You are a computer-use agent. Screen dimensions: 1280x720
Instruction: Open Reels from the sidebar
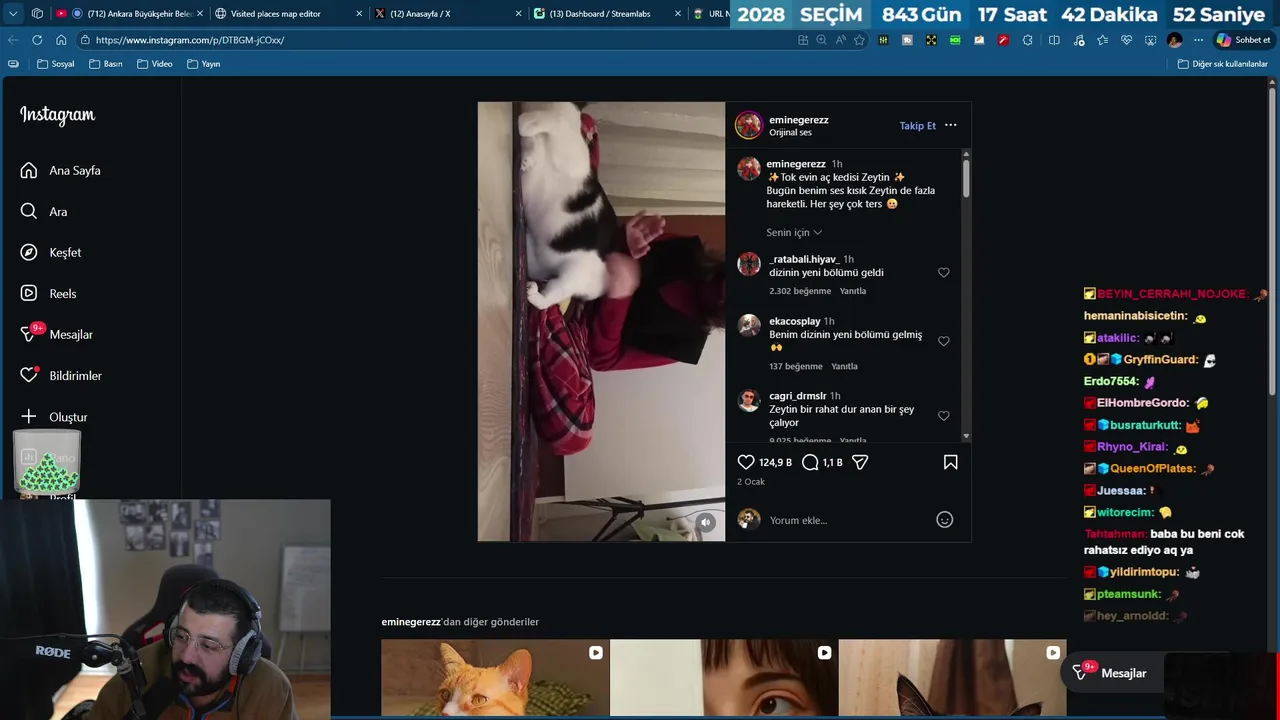click(48, 294)
